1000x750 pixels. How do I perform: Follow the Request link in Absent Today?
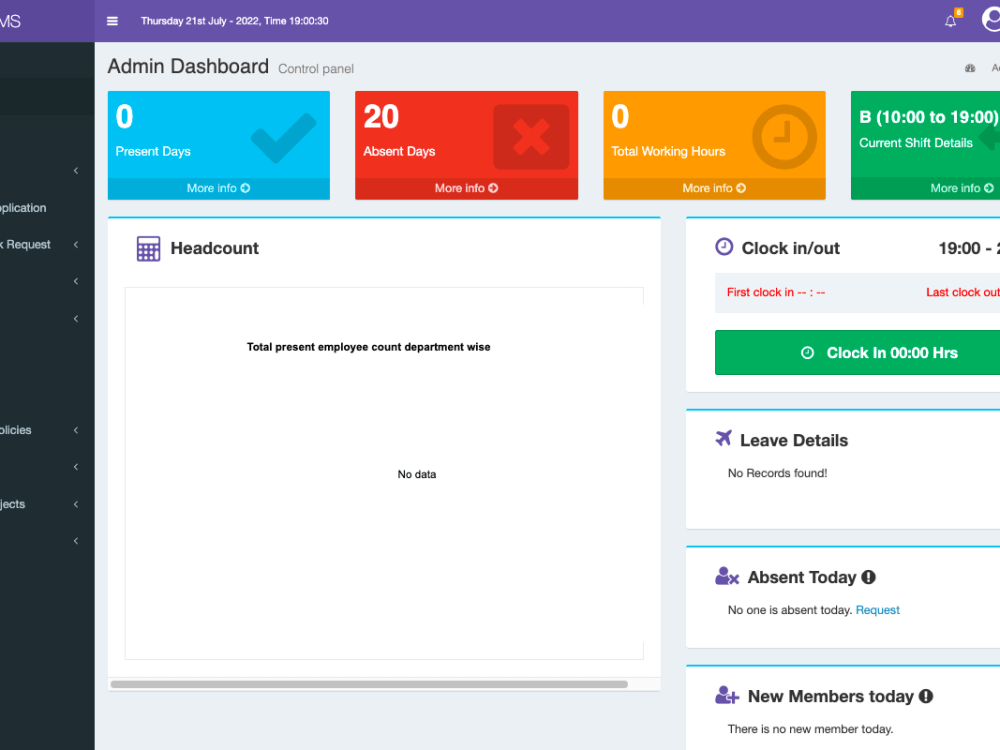point(878,610)
